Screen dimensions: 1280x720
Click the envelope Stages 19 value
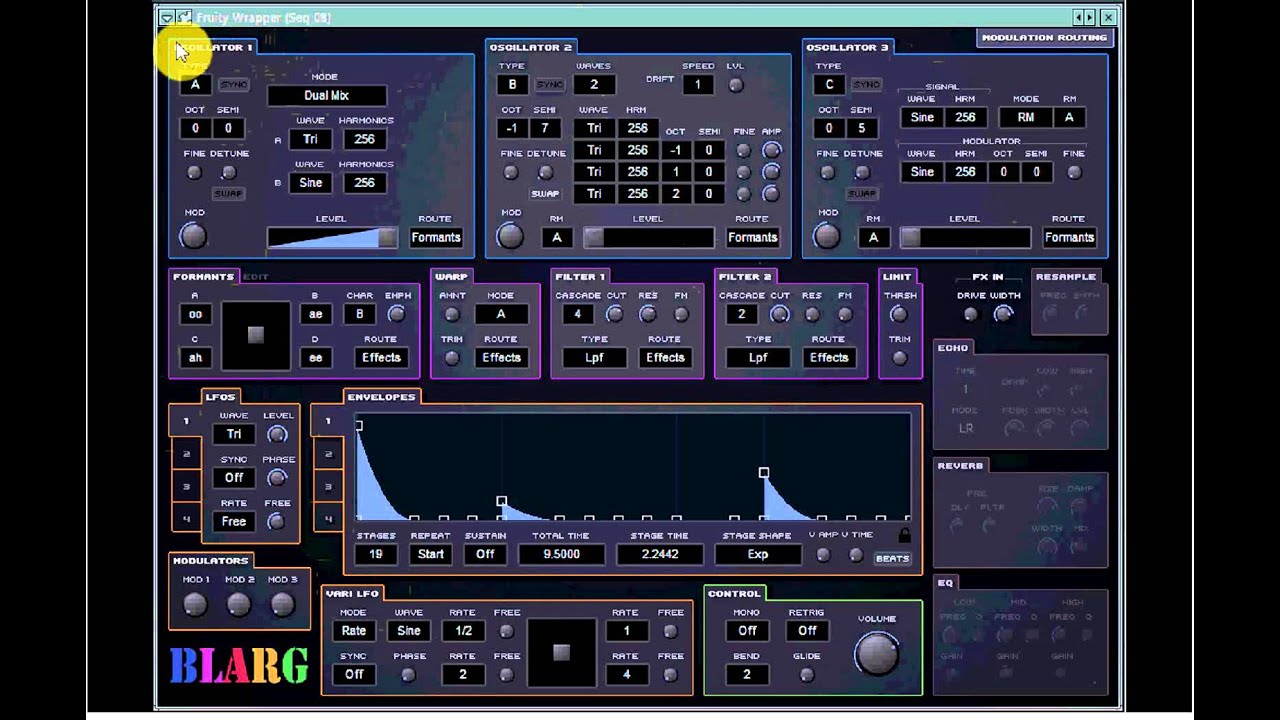376,554
